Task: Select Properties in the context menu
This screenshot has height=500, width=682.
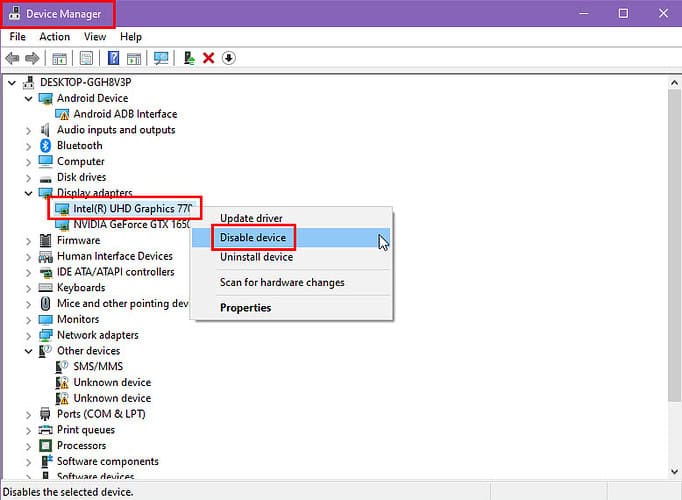Action: pyautogui.click(x=245, y=308)
